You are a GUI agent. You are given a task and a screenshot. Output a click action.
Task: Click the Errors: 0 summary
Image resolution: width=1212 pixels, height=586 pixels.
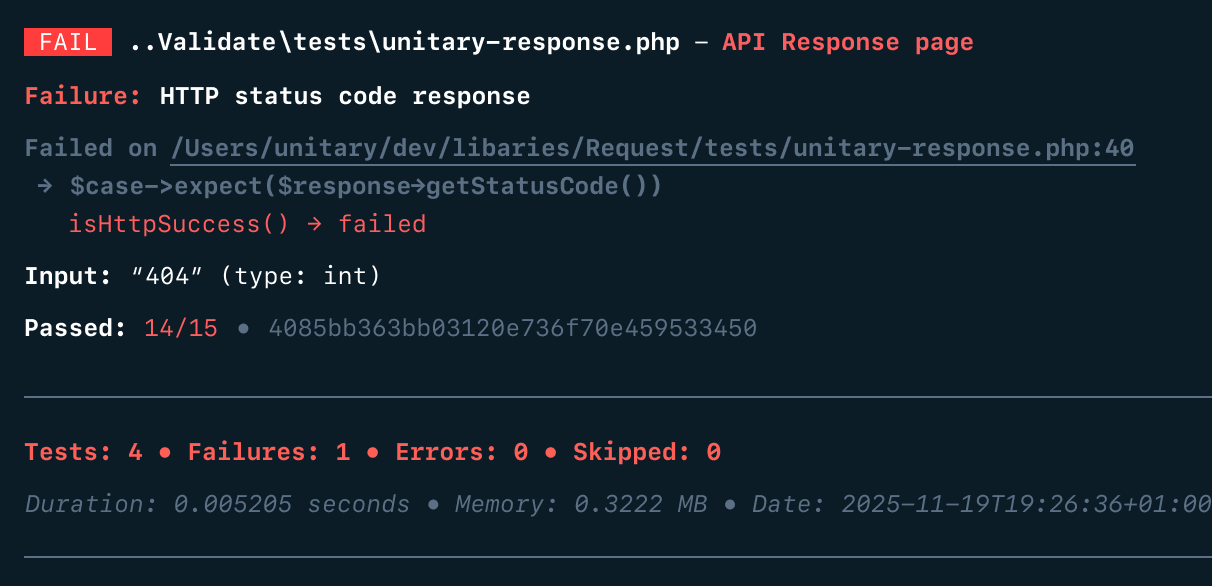click(x=461, y=452)
